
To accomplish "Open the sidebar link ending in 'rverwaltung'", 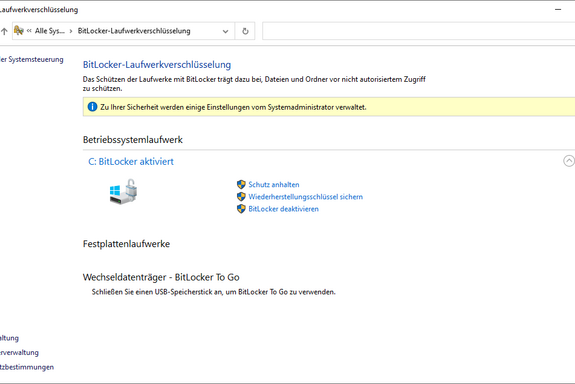I will [x=19, y=353].
